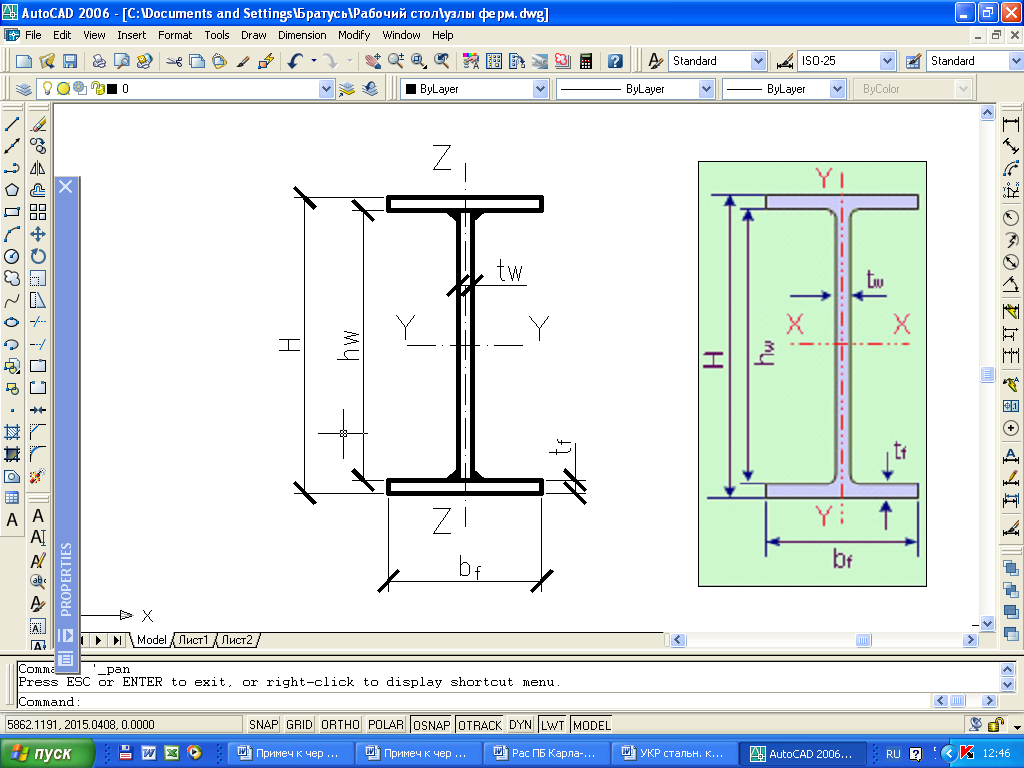The image size is (1024, 768).
Task: Open the layer 0 dropdown list
Action: 327,89
